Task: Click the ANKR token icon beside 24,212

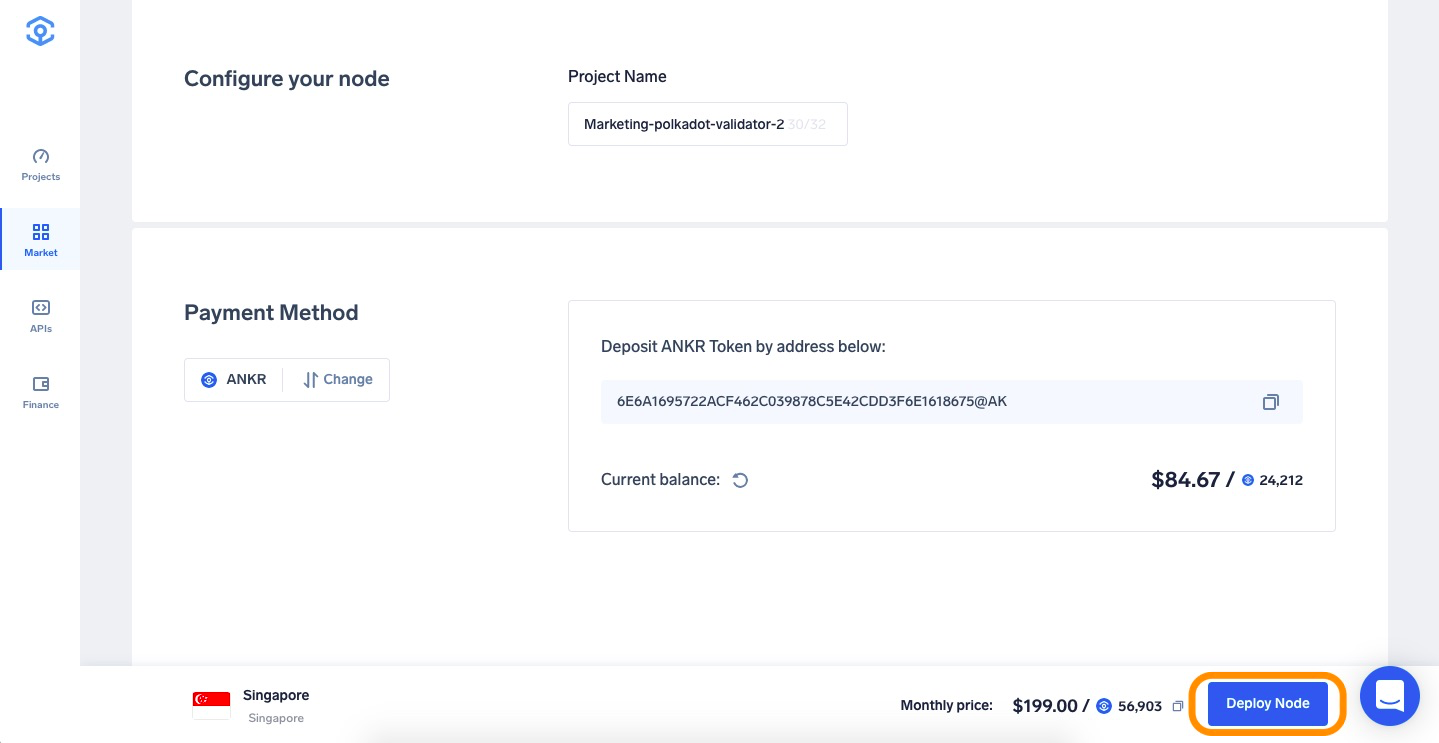Action: pos(1247,480)
